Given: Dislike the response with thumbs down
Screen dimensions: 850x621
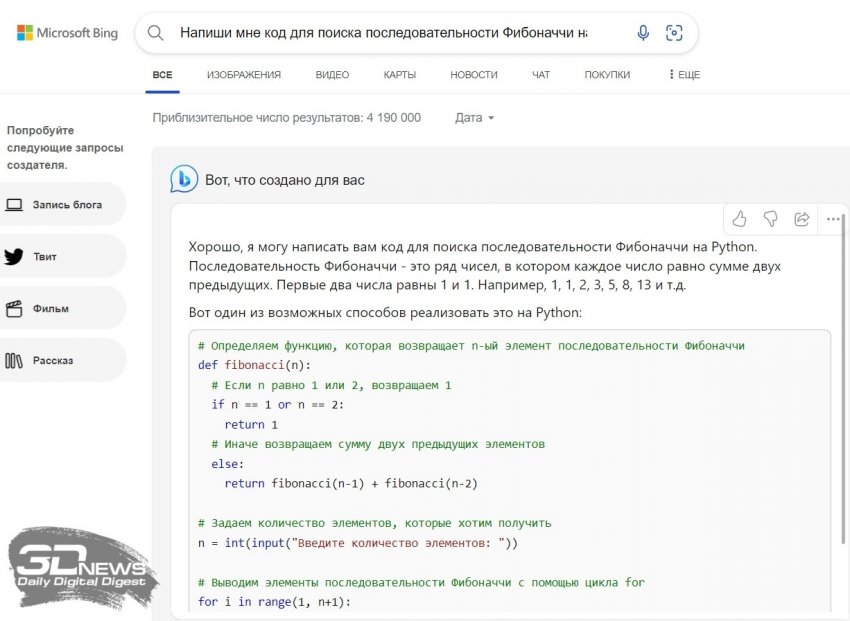Looking at the screenshot, I should (x=770, y=219).
